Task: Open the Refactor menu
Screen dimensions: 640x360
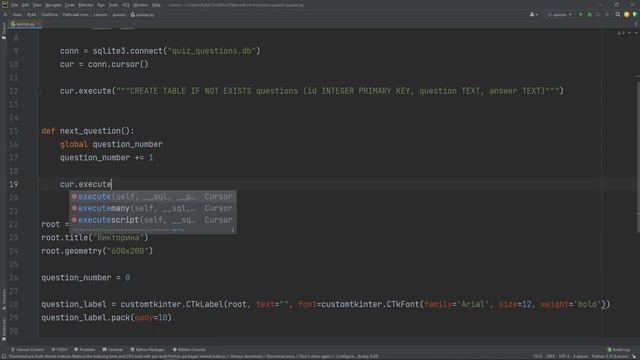Action: (x=86, y=5)
